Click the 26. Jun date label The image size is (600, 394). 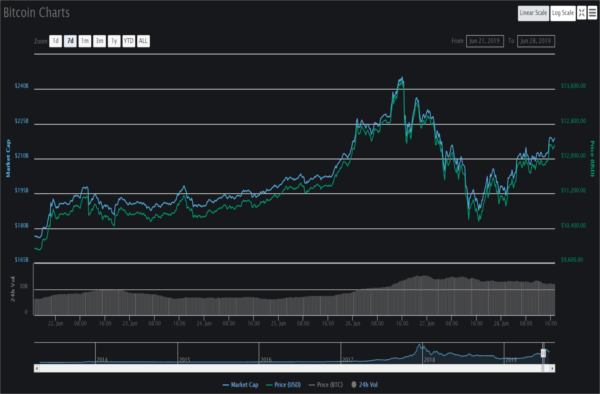pyautogui.click(x=352, y=324)
